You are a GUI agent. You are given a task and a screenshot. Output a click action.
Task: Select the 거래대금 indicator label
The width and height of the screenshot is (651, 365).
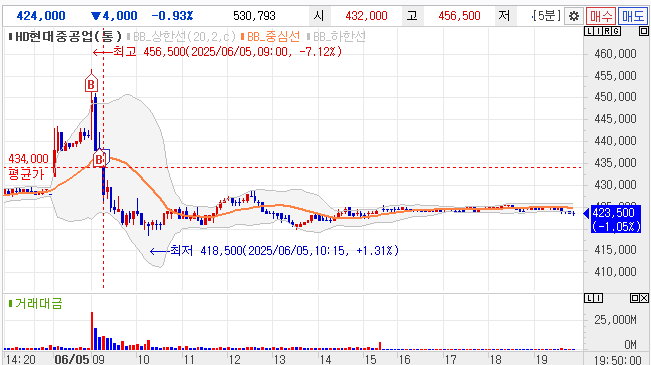36,304
